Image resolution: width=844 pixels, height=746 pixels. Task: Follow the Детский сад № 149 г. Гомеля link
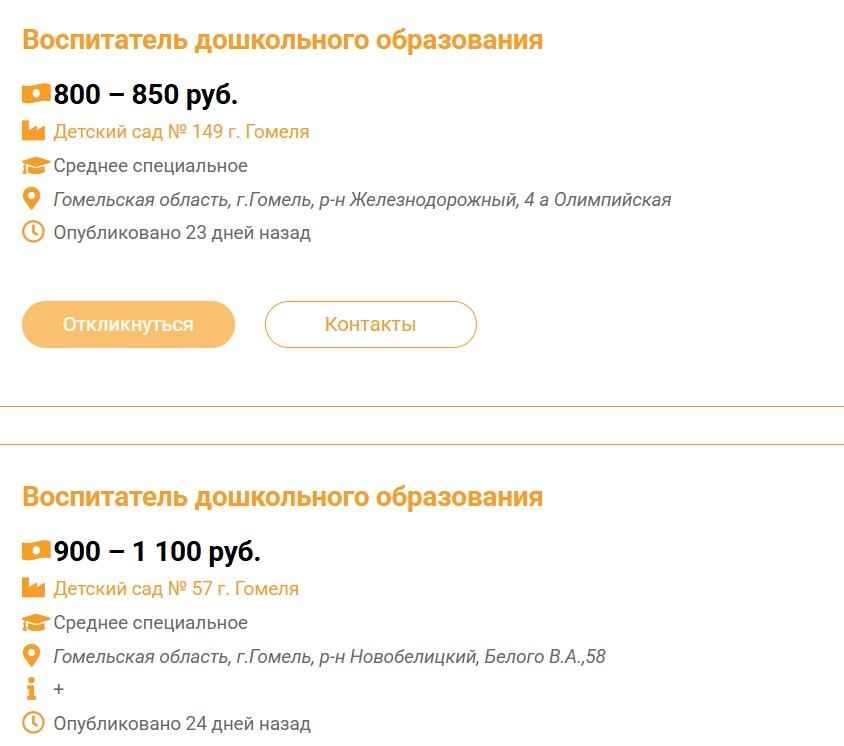(x=181, y=131)
